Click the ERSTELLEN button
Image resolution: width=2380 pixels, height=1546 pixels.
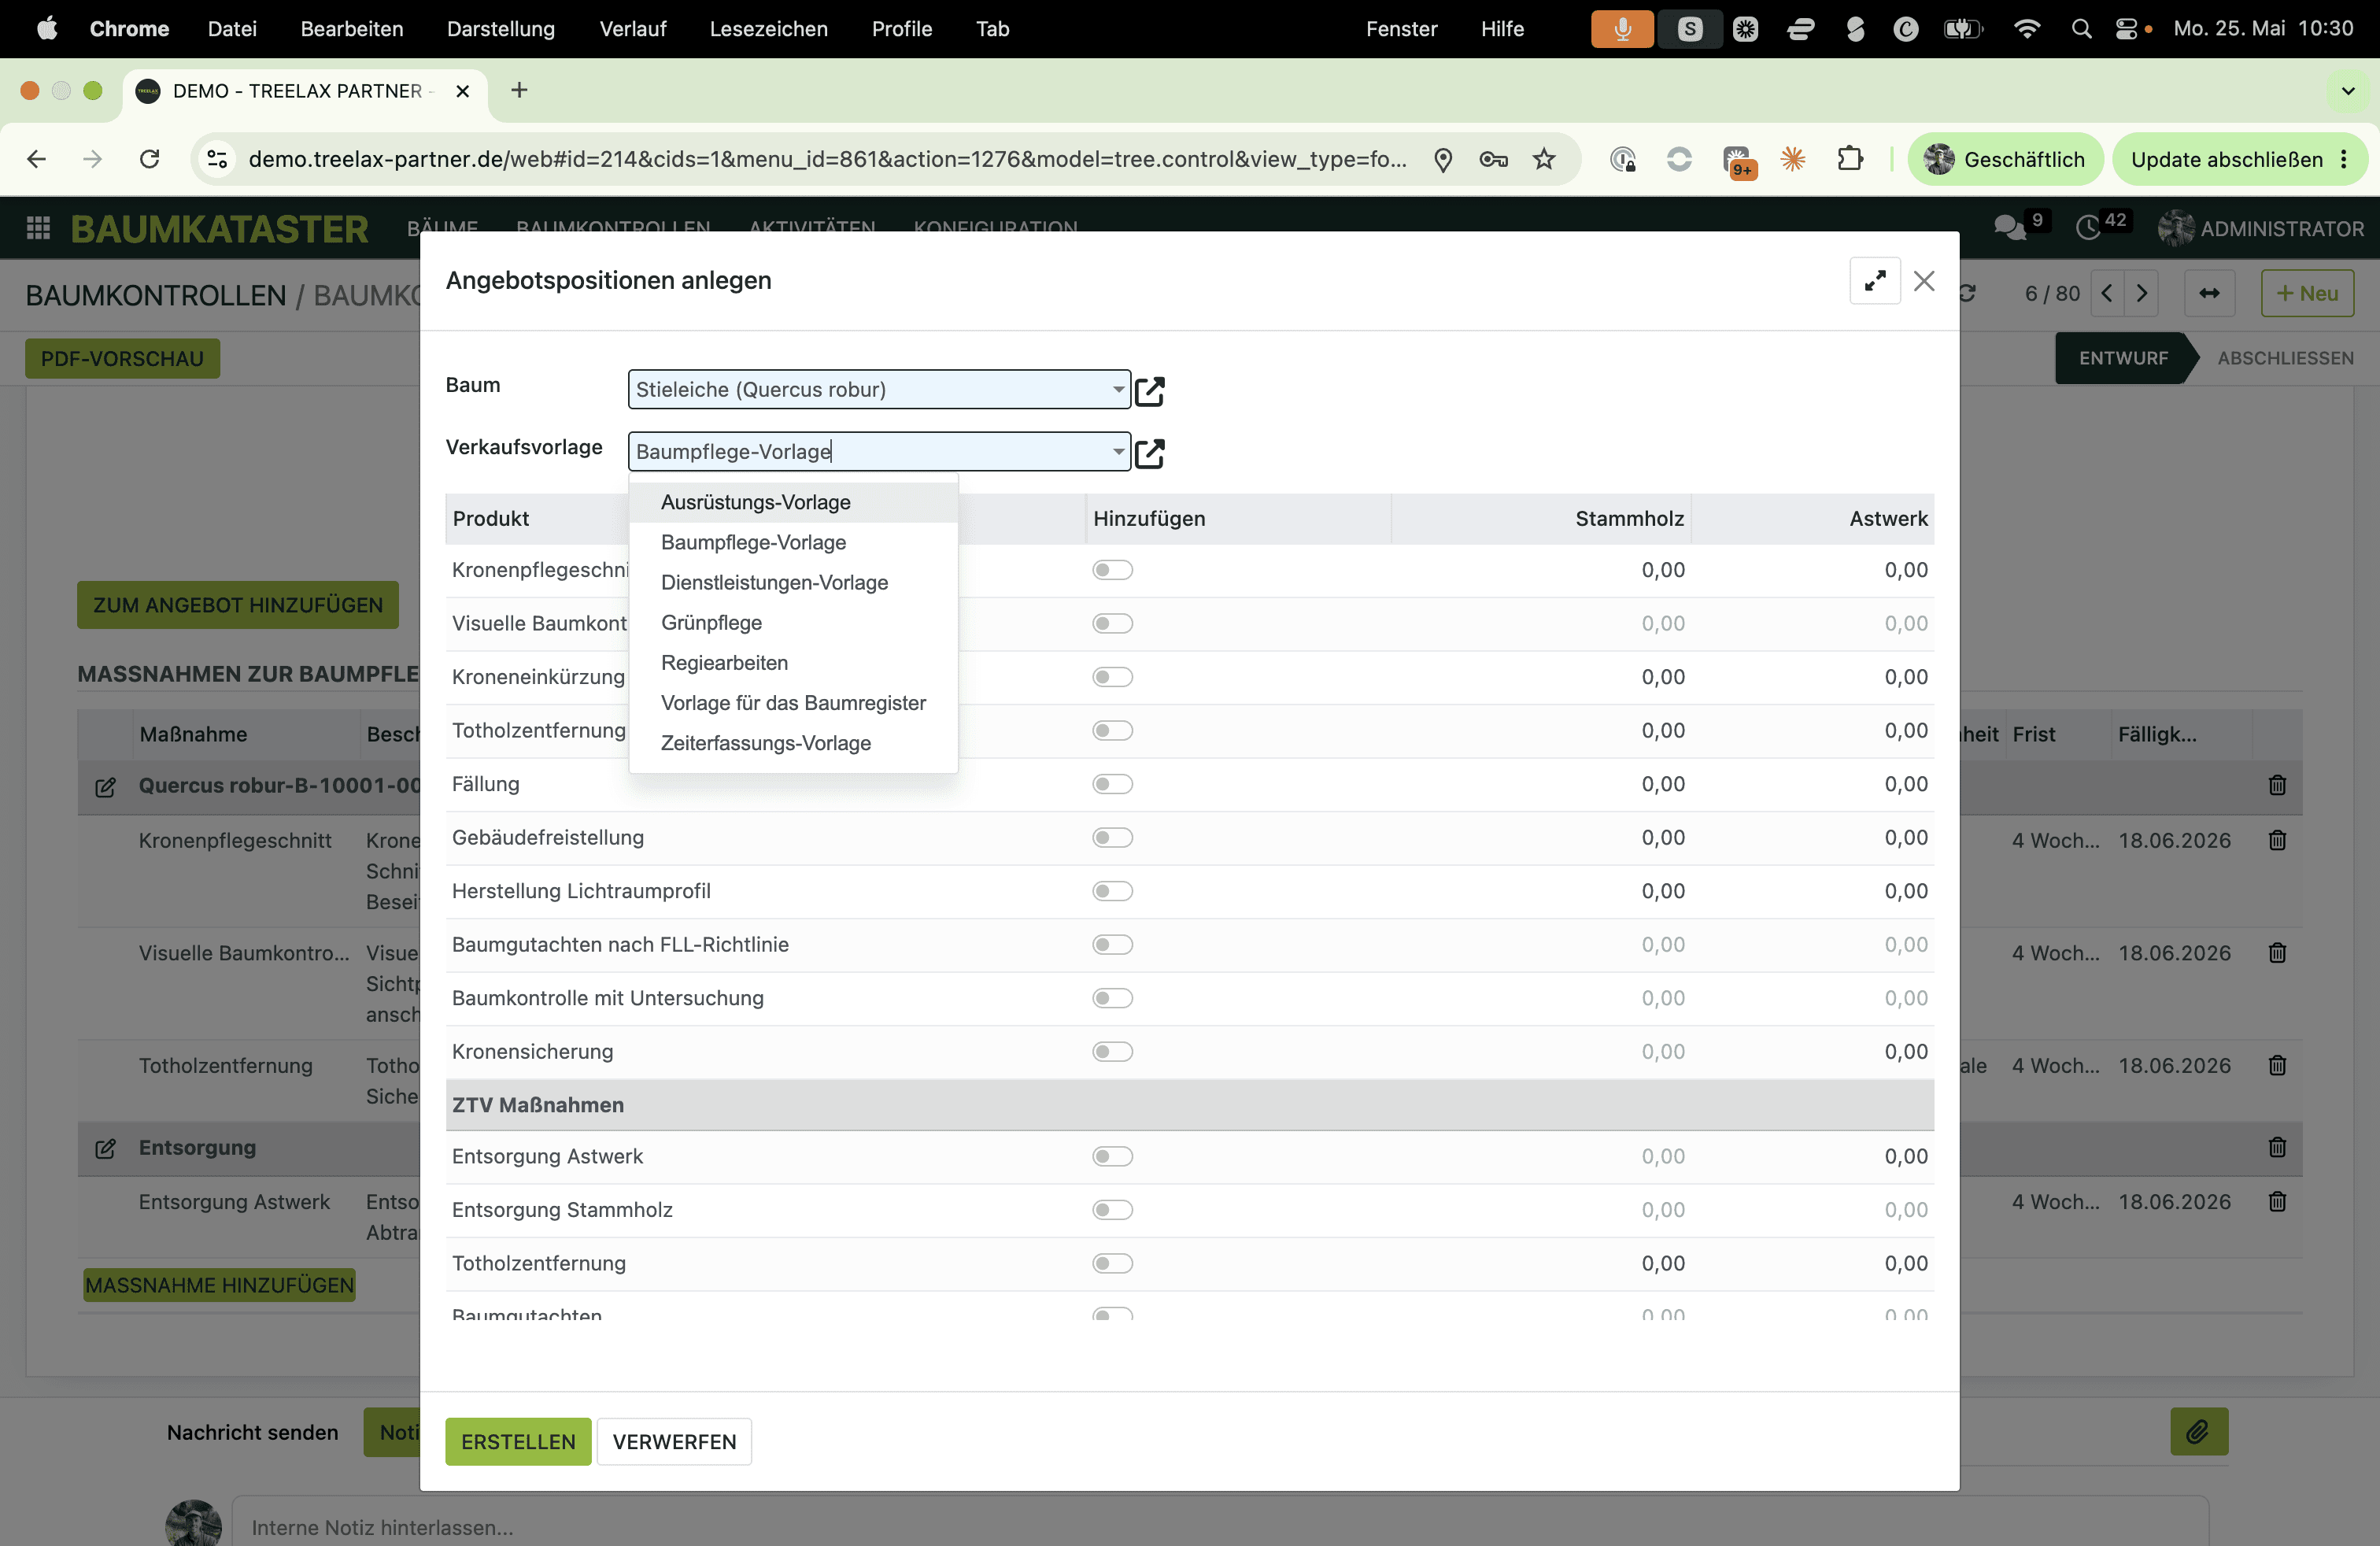click(518, 1441)
